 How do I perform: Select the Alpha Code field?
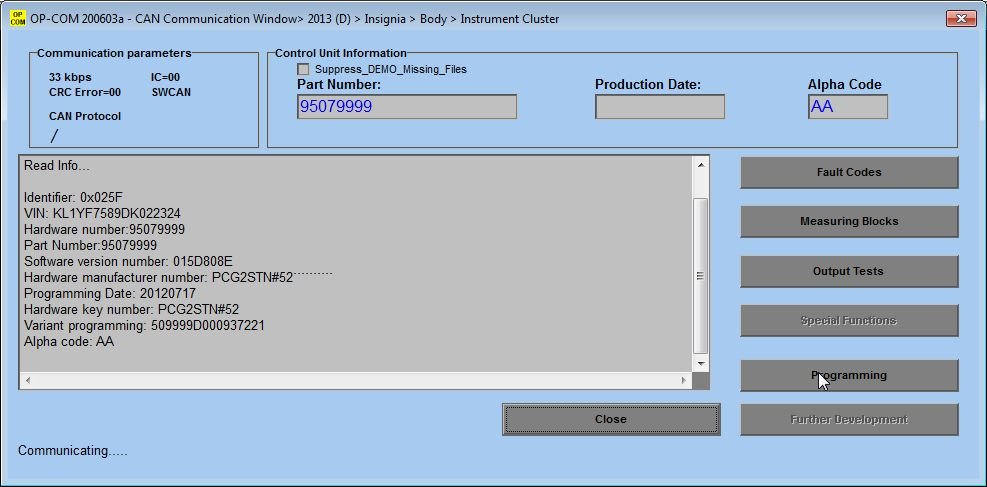point(847,107)
